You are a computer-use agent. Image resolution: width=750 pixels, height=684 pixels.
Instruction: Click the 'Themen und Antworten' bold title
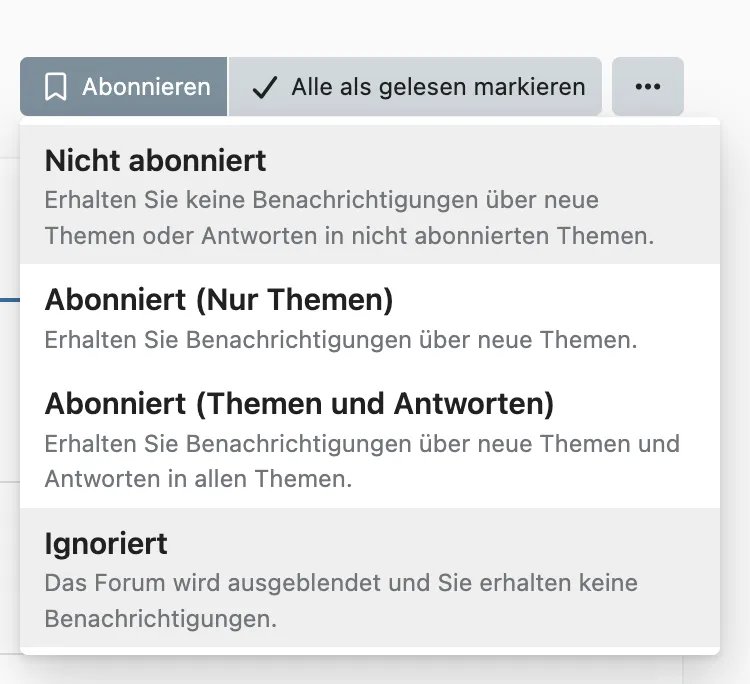pos(375,404)
